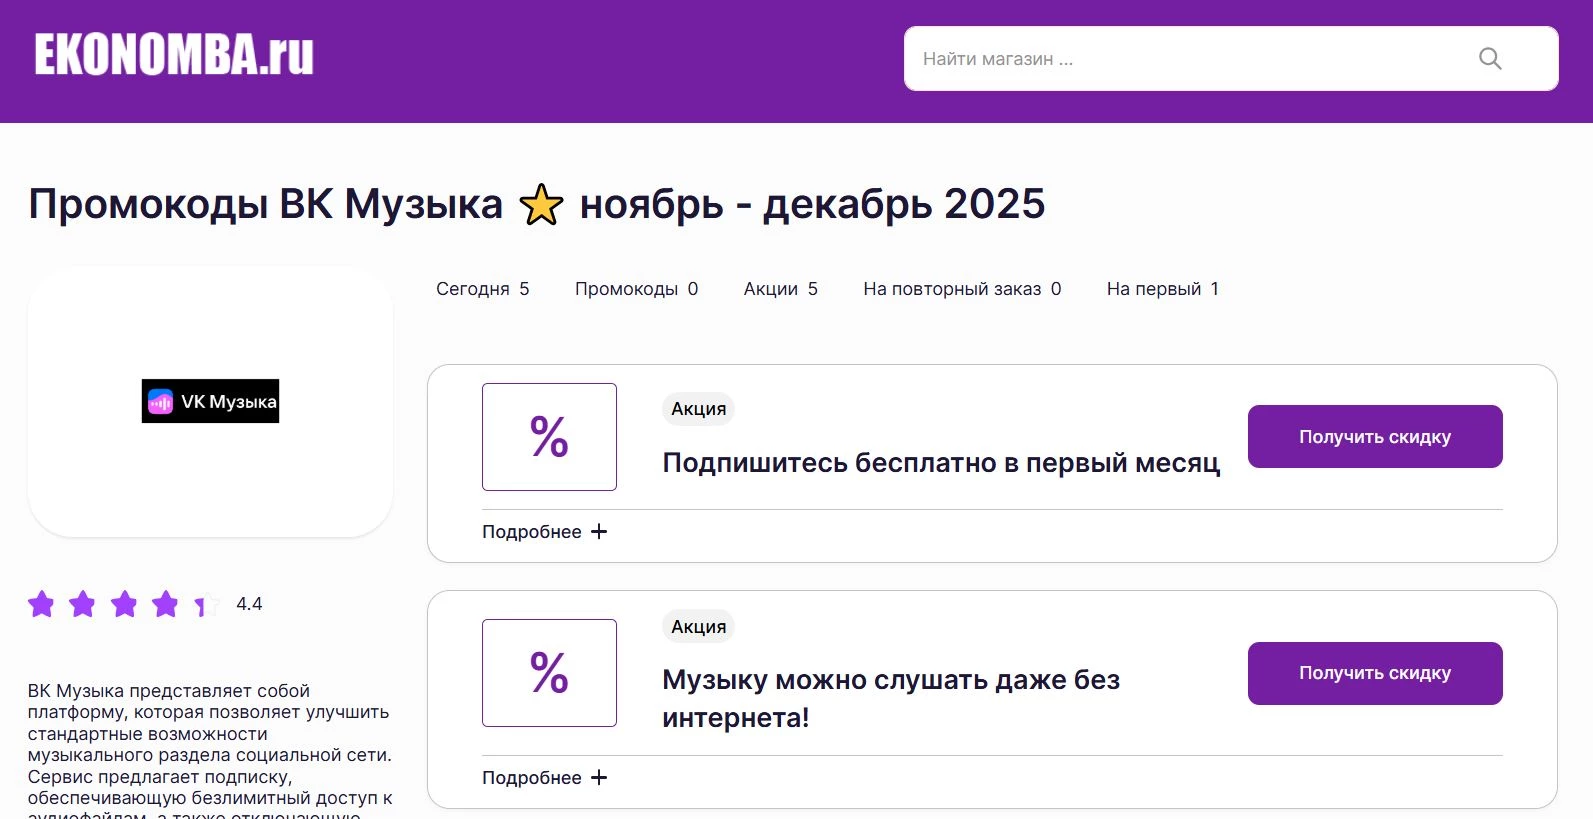1593x819 pixels.
Task: Focus the store search field
Action: click(x=1231, y=59)
